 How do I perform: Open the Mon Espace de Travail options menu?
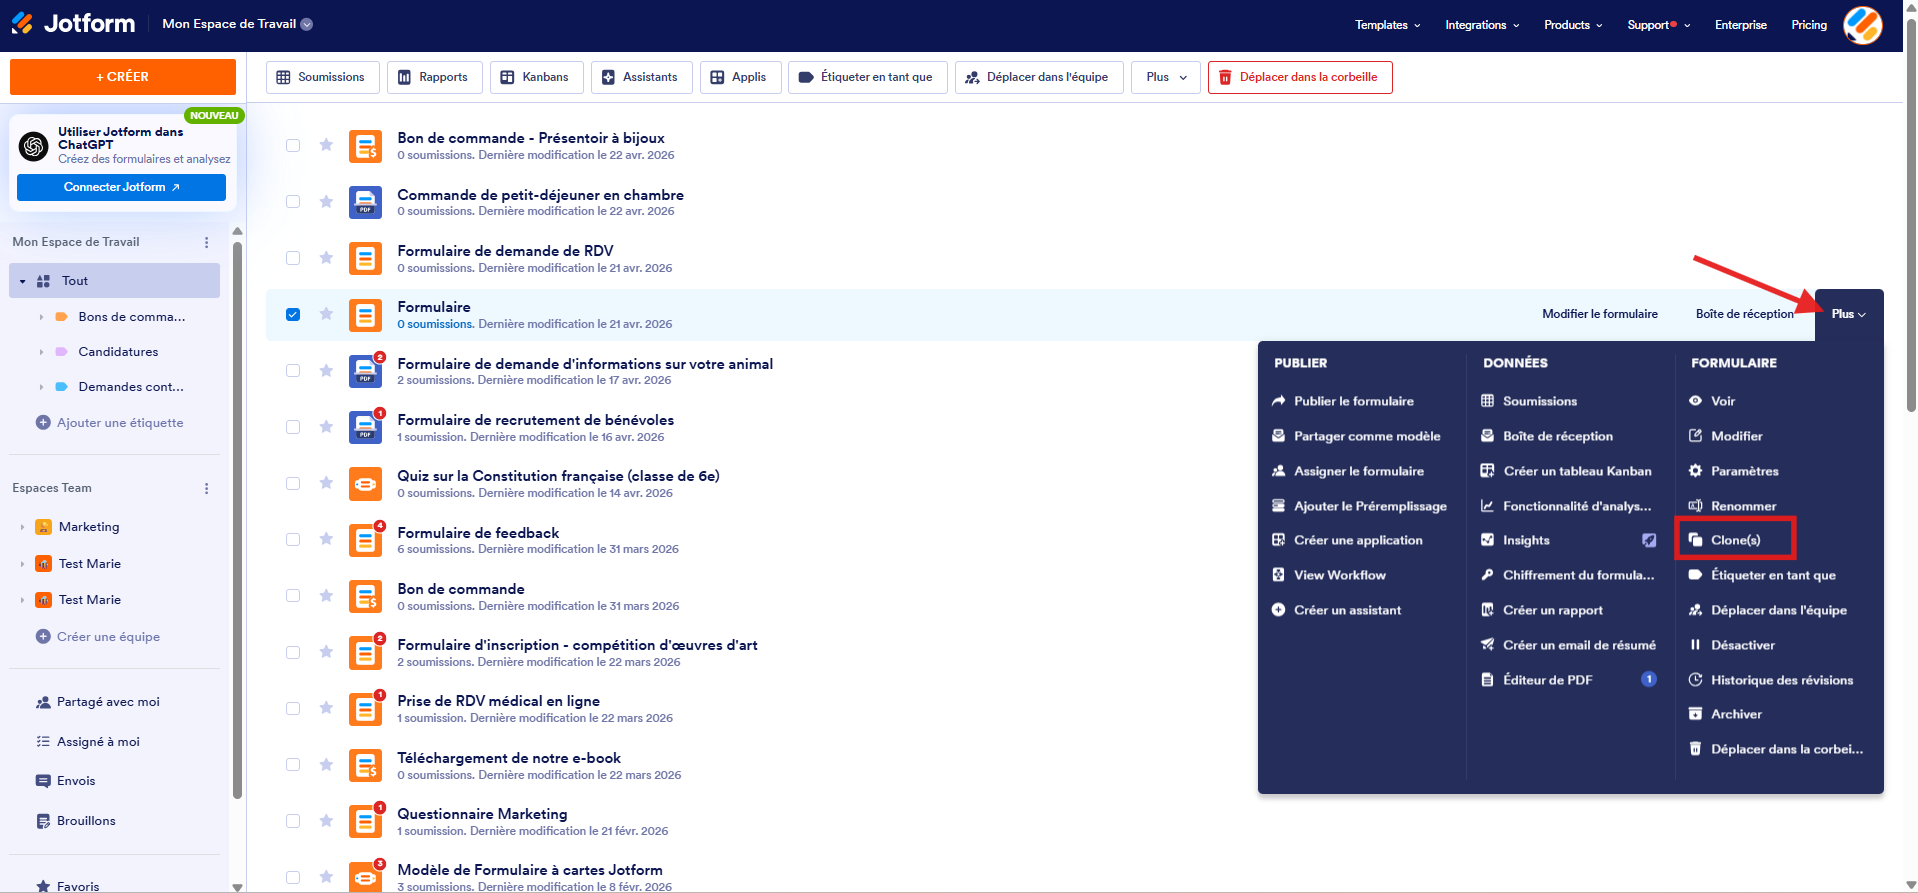click(x=207, y=242)
